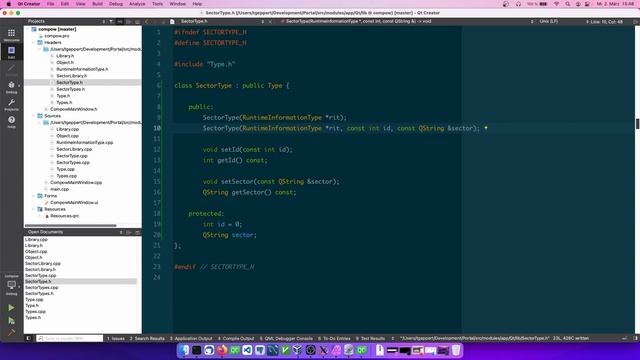Open RuntimeInformationType.h in project tree
640x360 pixels.
pyautogui.click(x=82, y=69)
